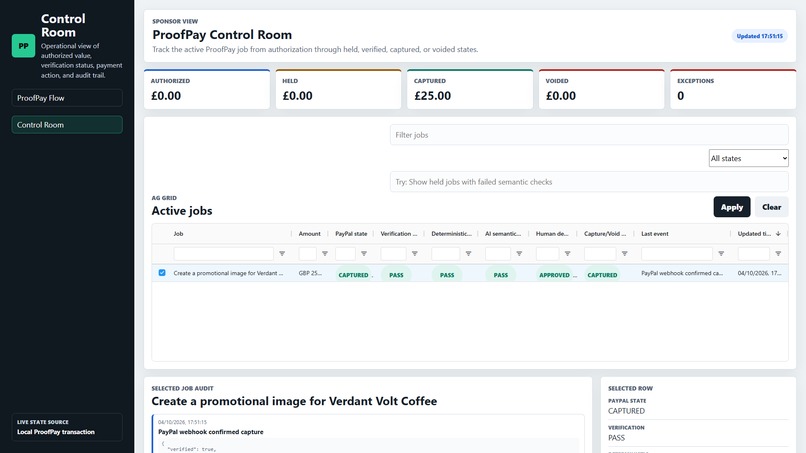Open filter menu for Amount column
806x453 pixels.
pyautogui.click(x=324, y=253)
